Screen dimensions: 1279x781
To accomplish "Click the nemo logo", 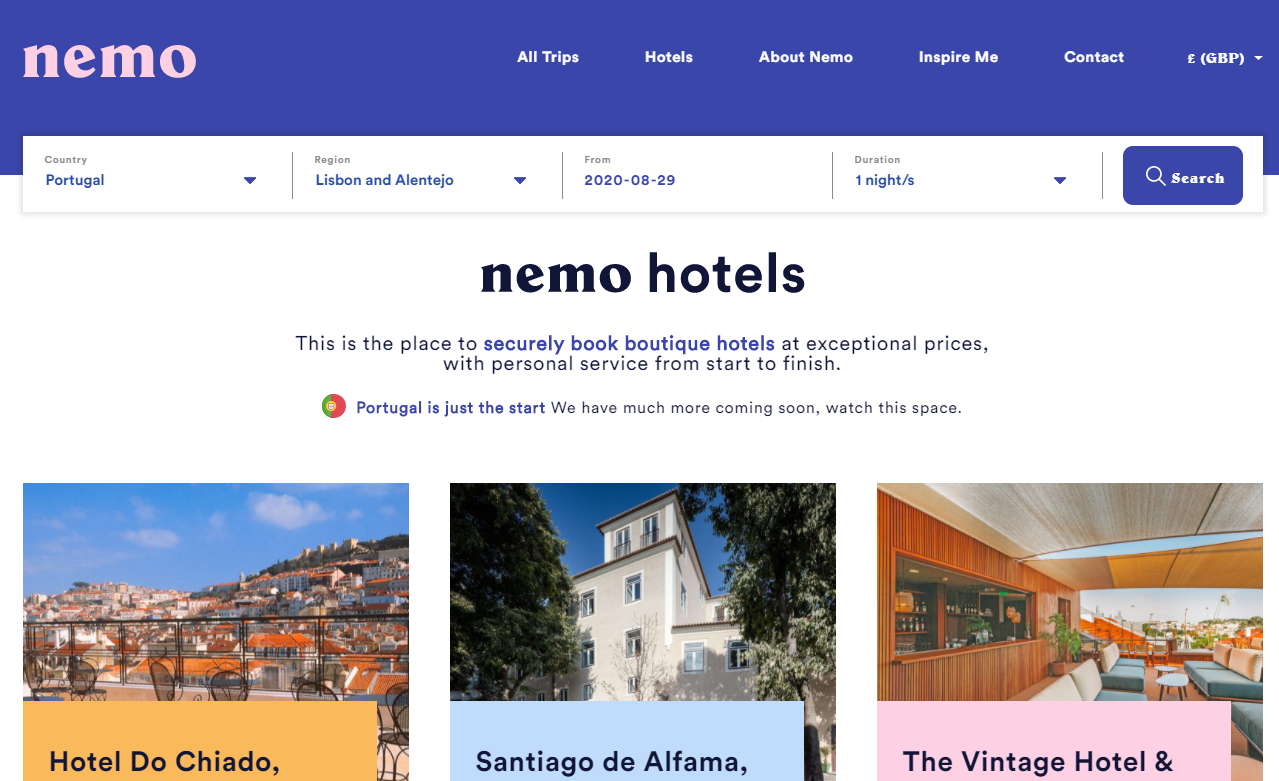I will click(110, 60).
